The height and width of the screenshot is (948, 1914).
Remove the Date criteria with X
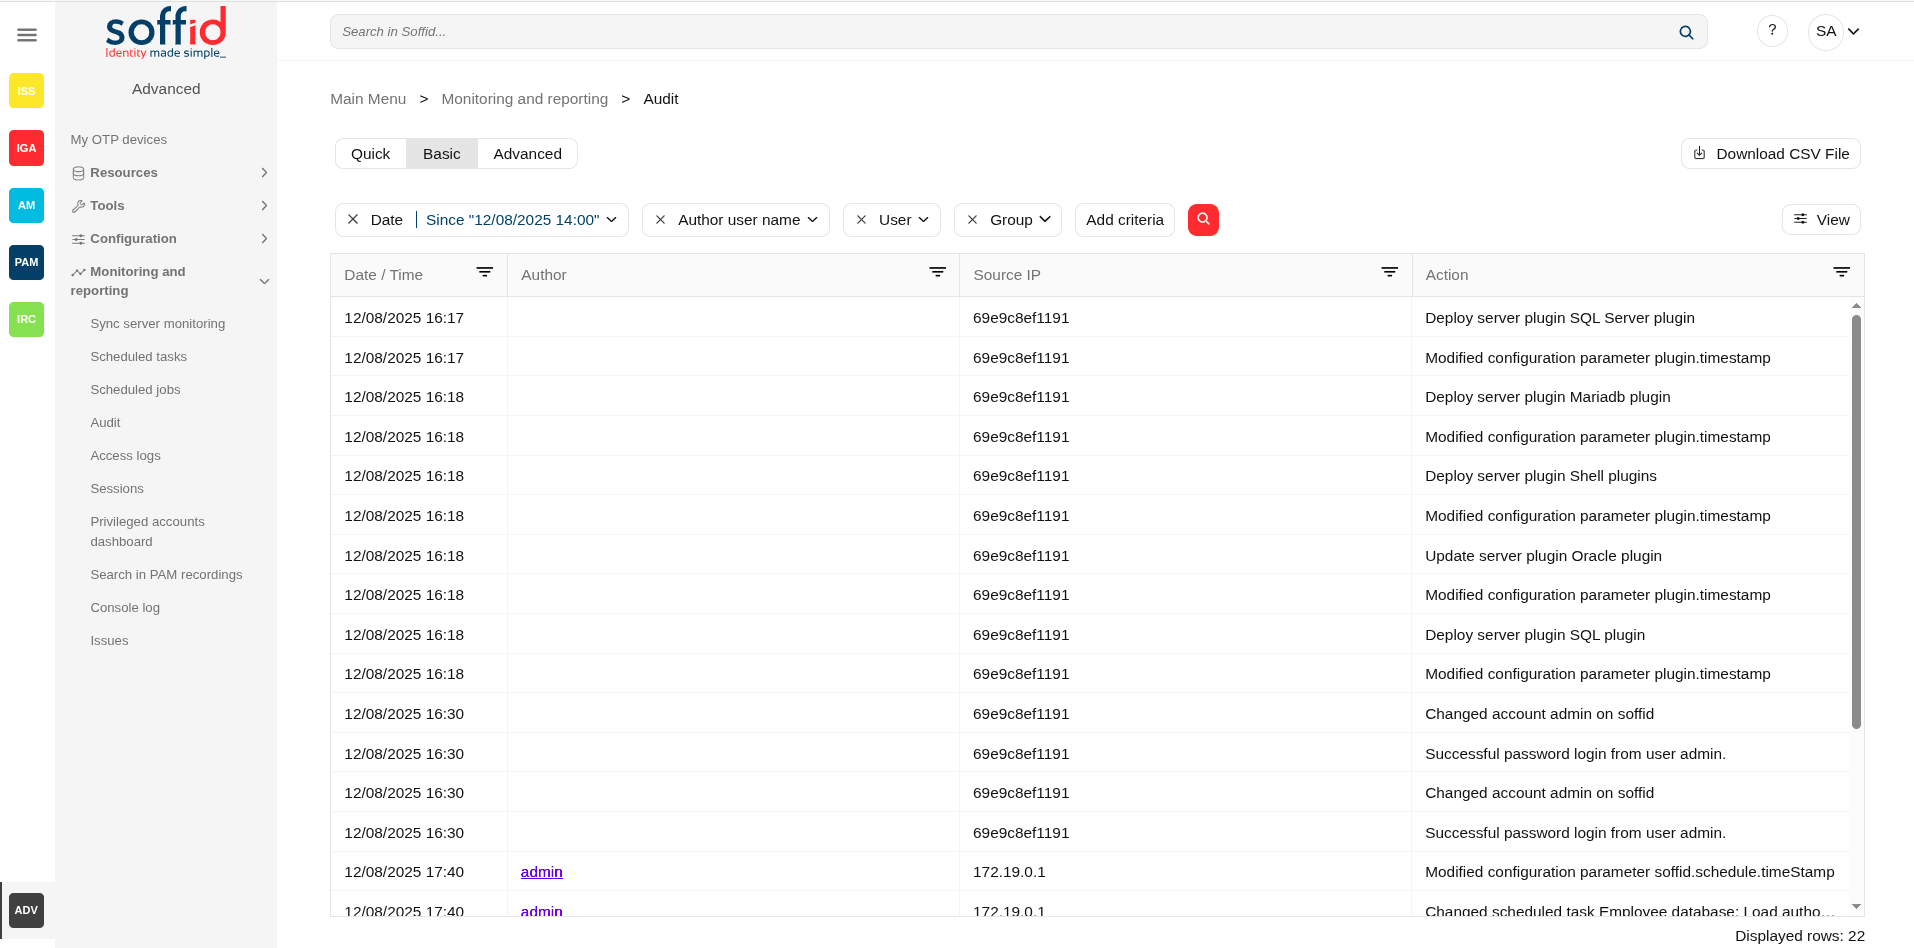[353, 219]
